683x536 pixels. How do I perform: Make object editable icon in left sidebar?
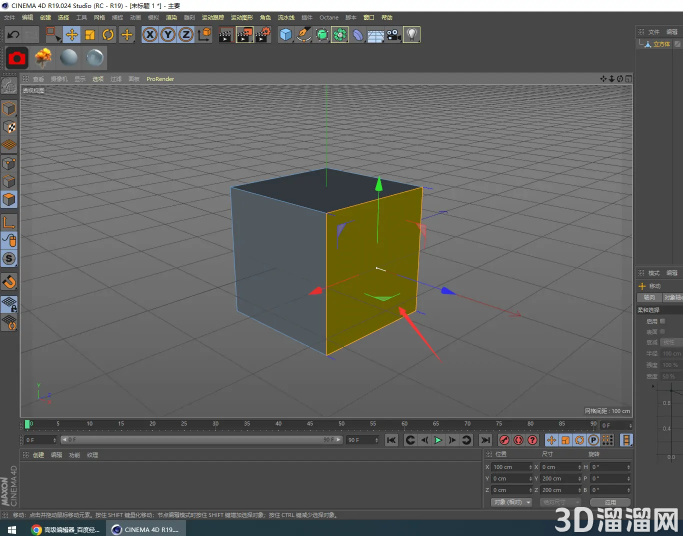(9, 86)
